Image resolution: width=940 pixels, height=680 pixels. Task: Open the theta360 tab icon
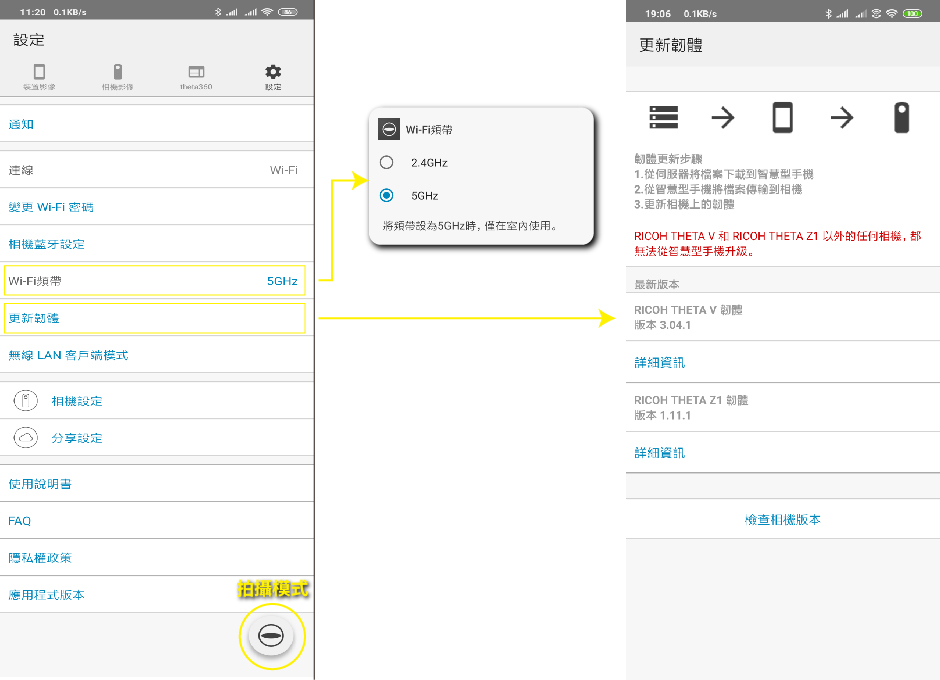(x=196, y=73)
